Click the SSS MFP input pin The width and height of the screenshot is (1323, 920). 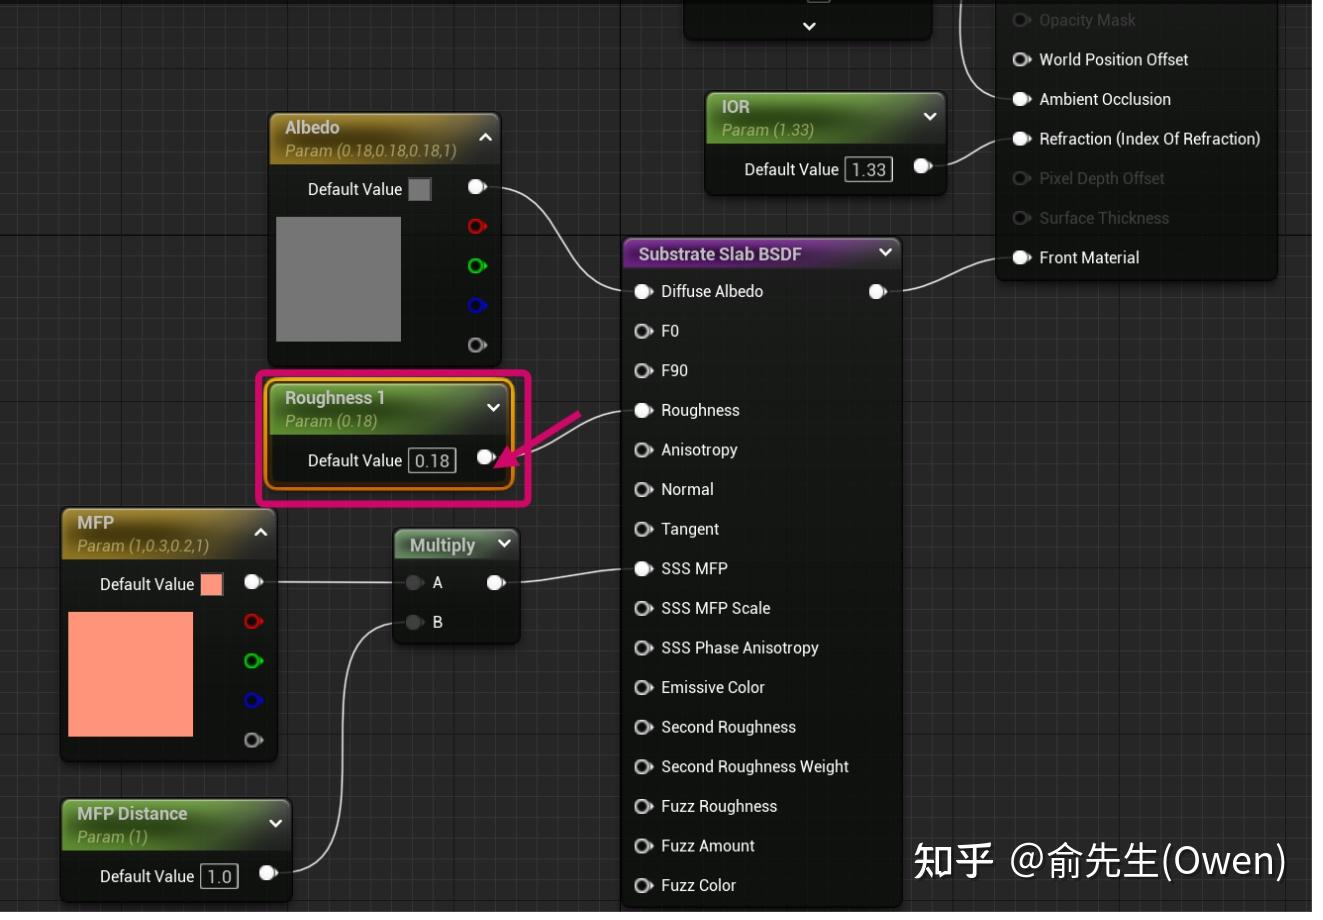click(643, 568)
